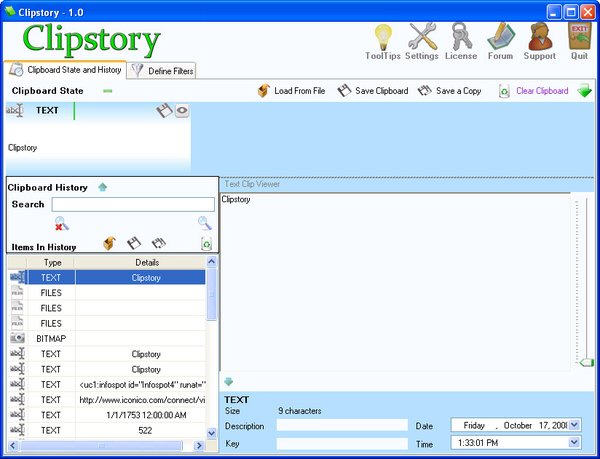Click down arrow below text viewer
Viewport: 600px width, 459px height.
228,381
